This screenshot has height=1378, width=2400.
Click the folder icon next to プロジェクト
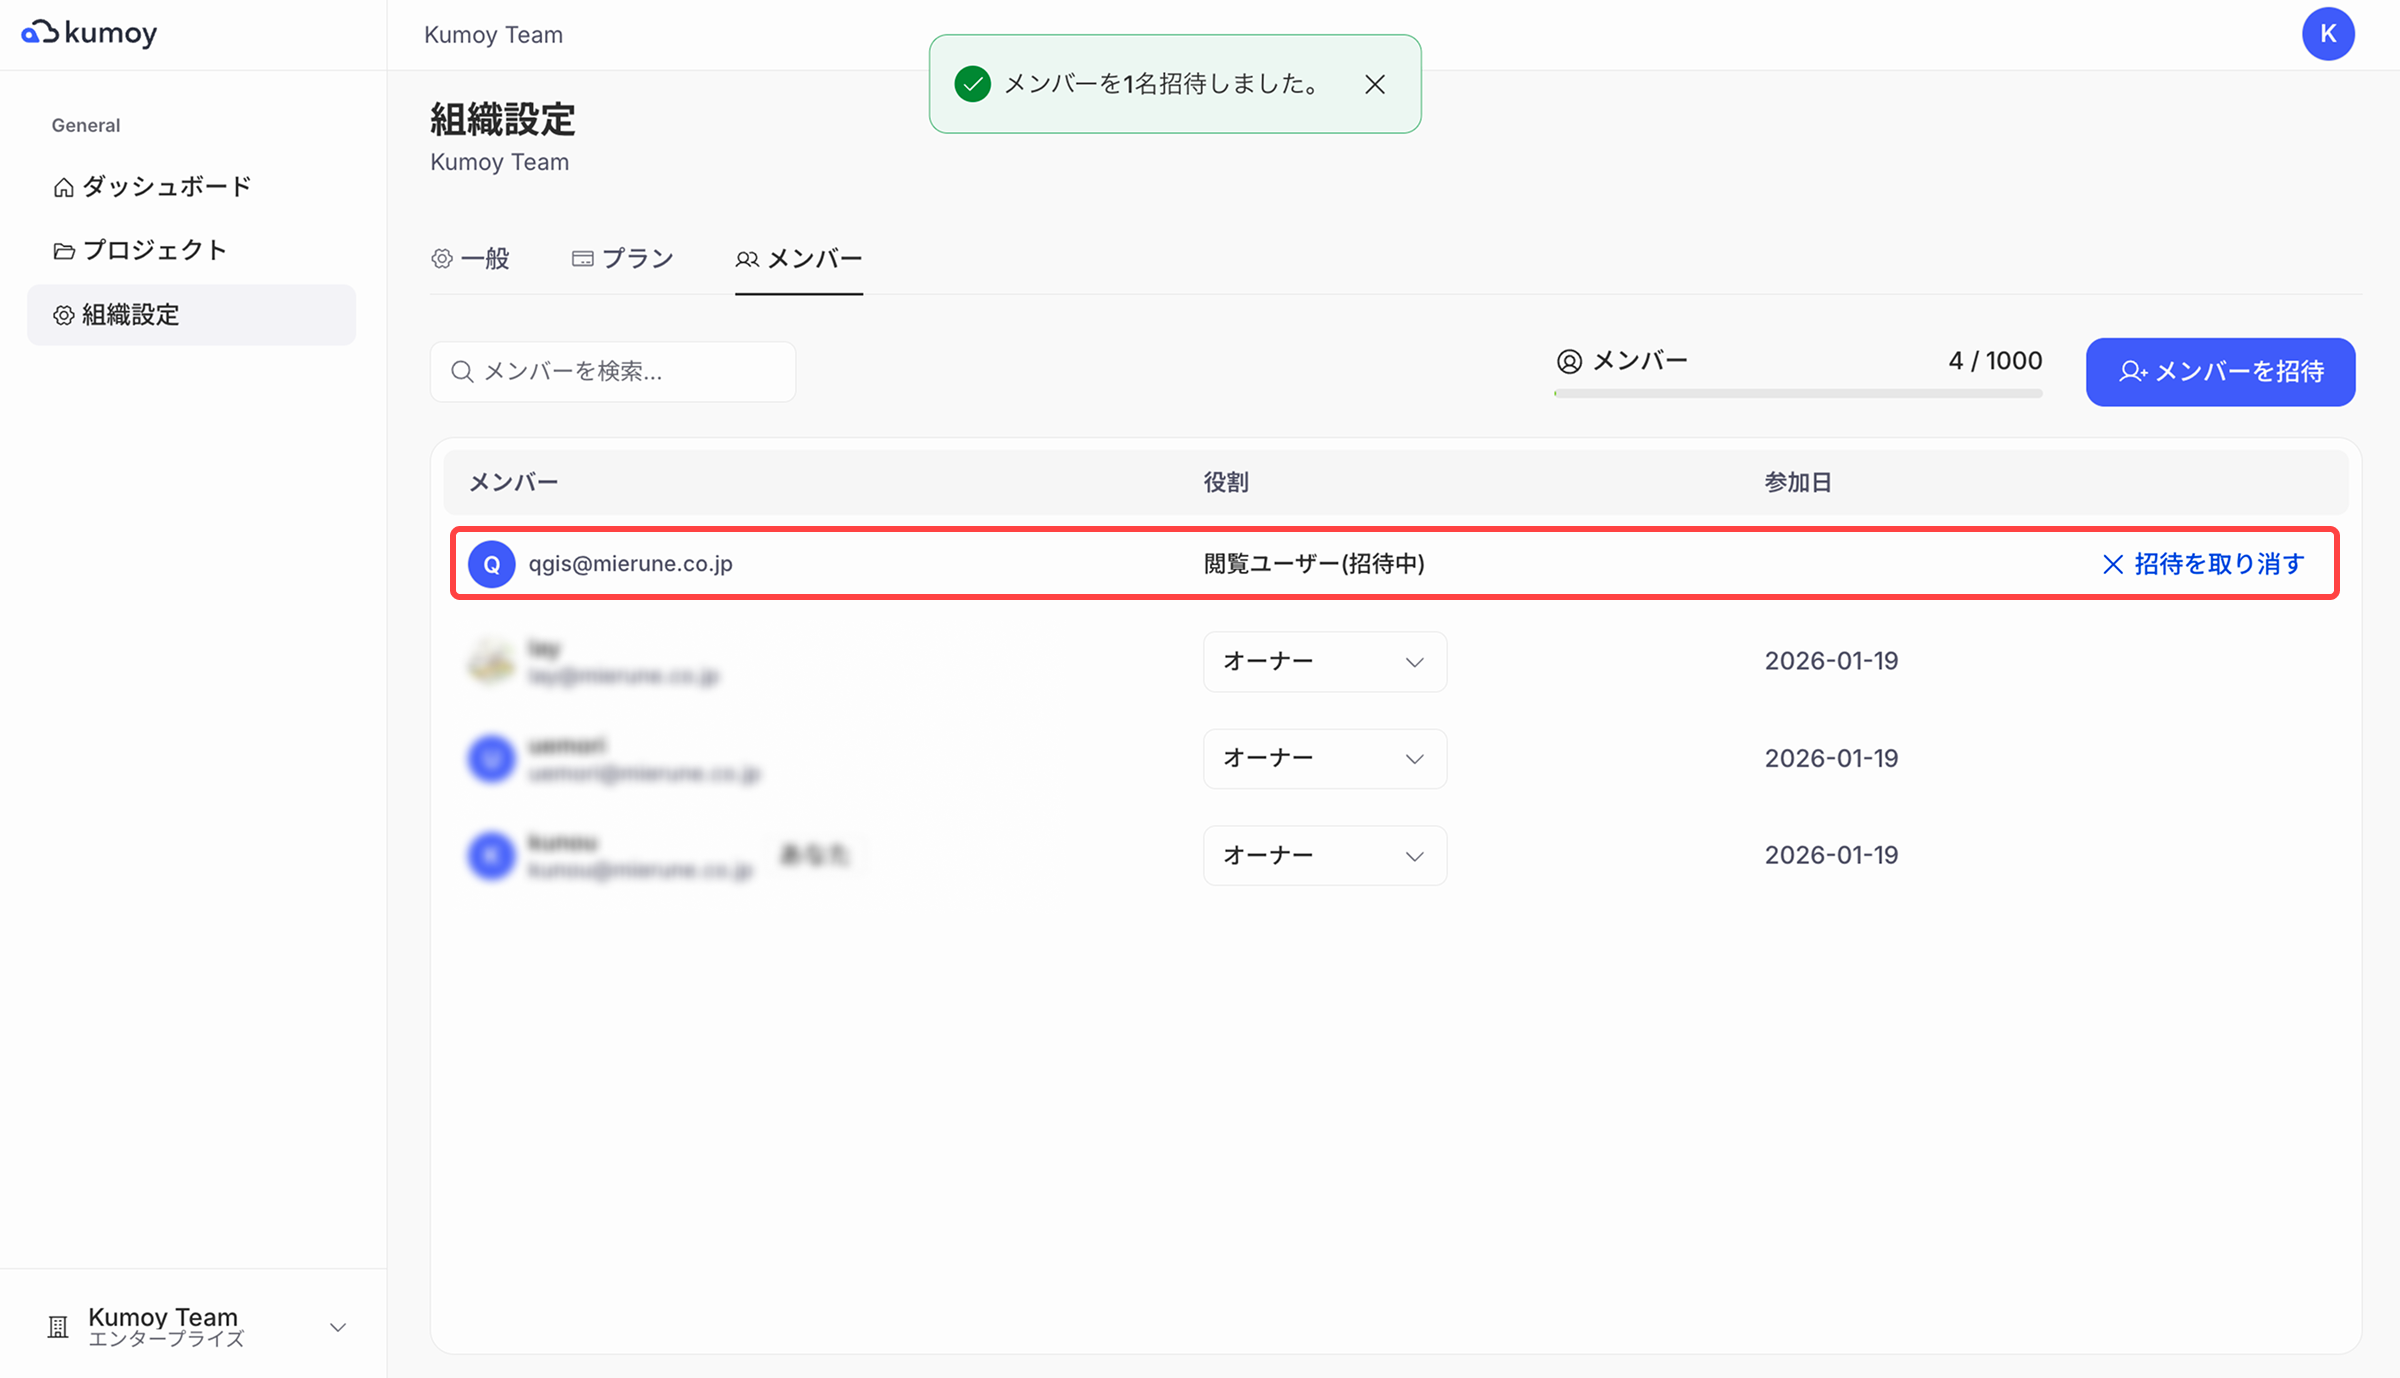click(x=62, y=250)
